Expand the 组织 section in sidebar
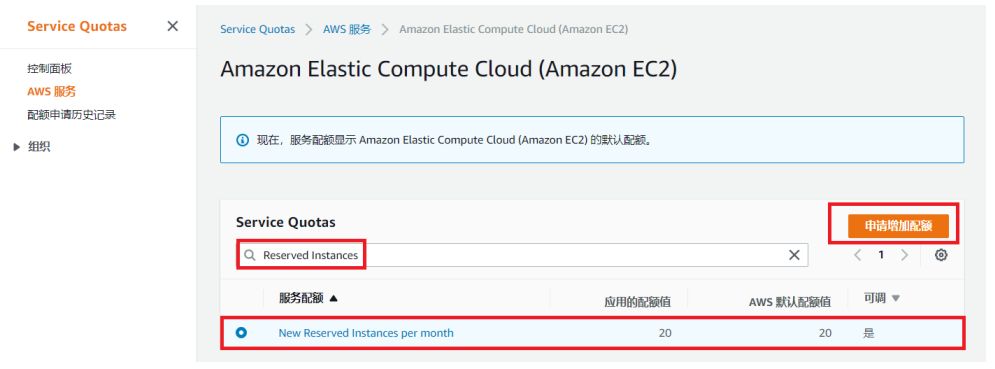This screenshot has width=995, height=369. click(x=17, y=147)
